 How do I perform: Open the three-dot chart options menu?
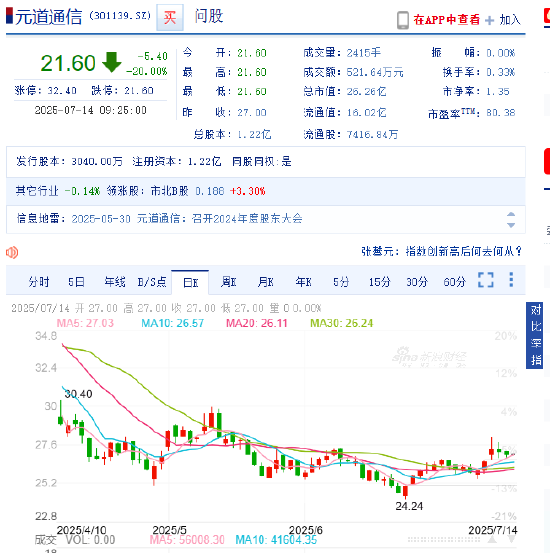511,280
